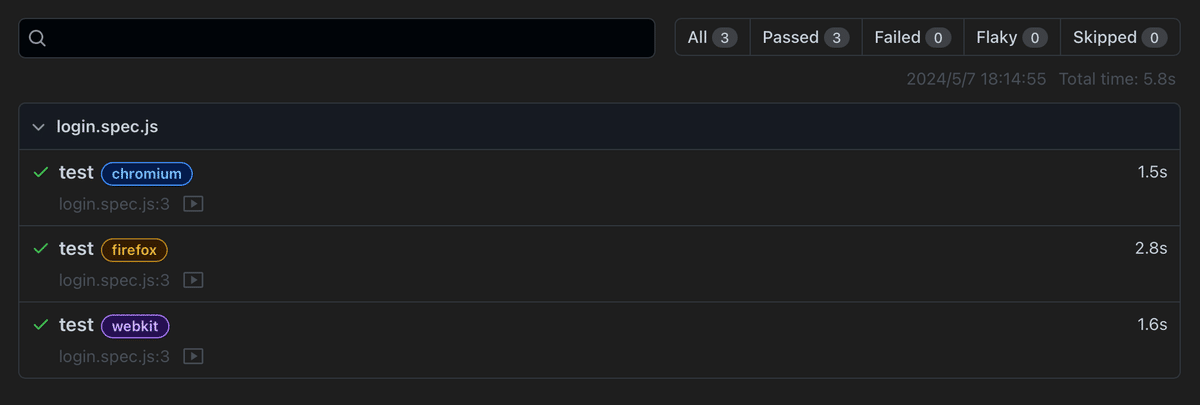Click green checkmark of firefox test
This screenshot has width=1200, height=405.
(x=41, y=249)
